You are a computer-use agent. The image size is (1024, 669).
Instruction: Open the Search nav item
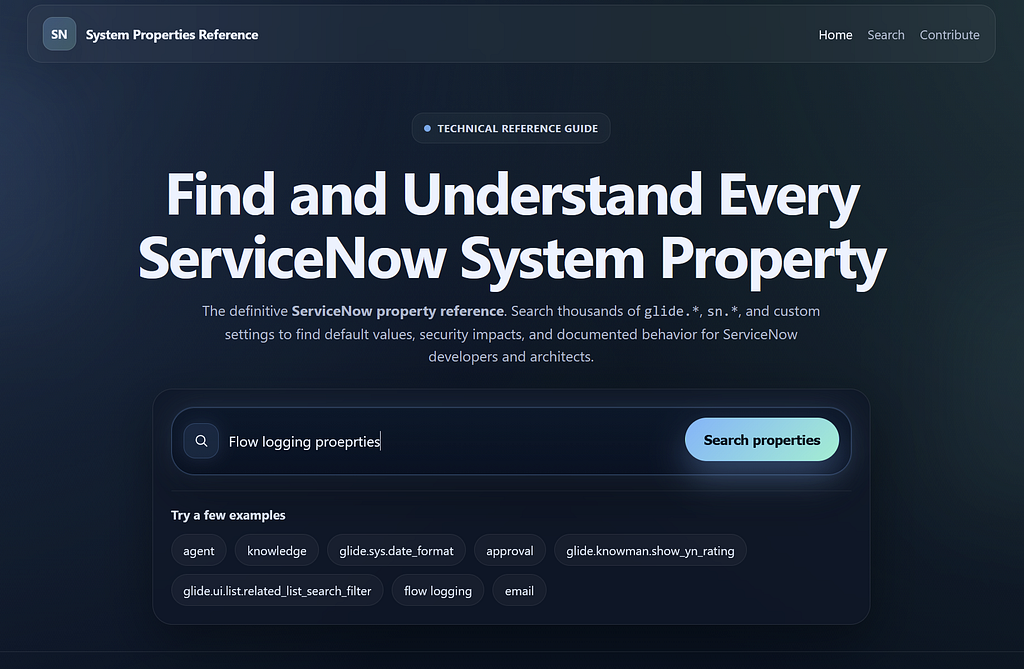click(x=886, y=35)
